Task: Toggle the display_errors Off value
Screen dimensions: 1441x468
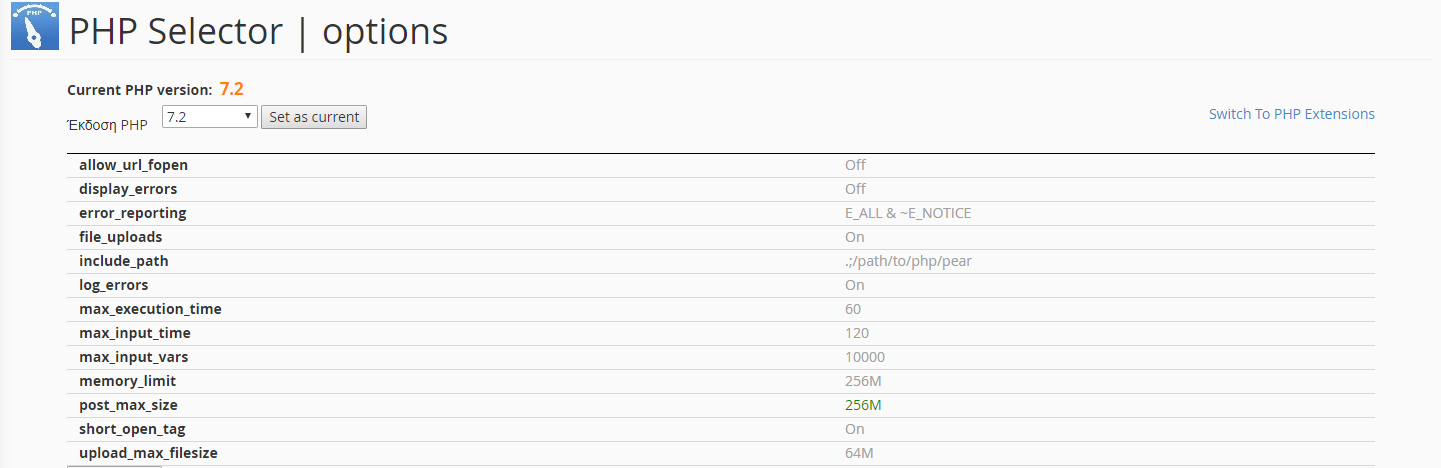Action: 855,189
